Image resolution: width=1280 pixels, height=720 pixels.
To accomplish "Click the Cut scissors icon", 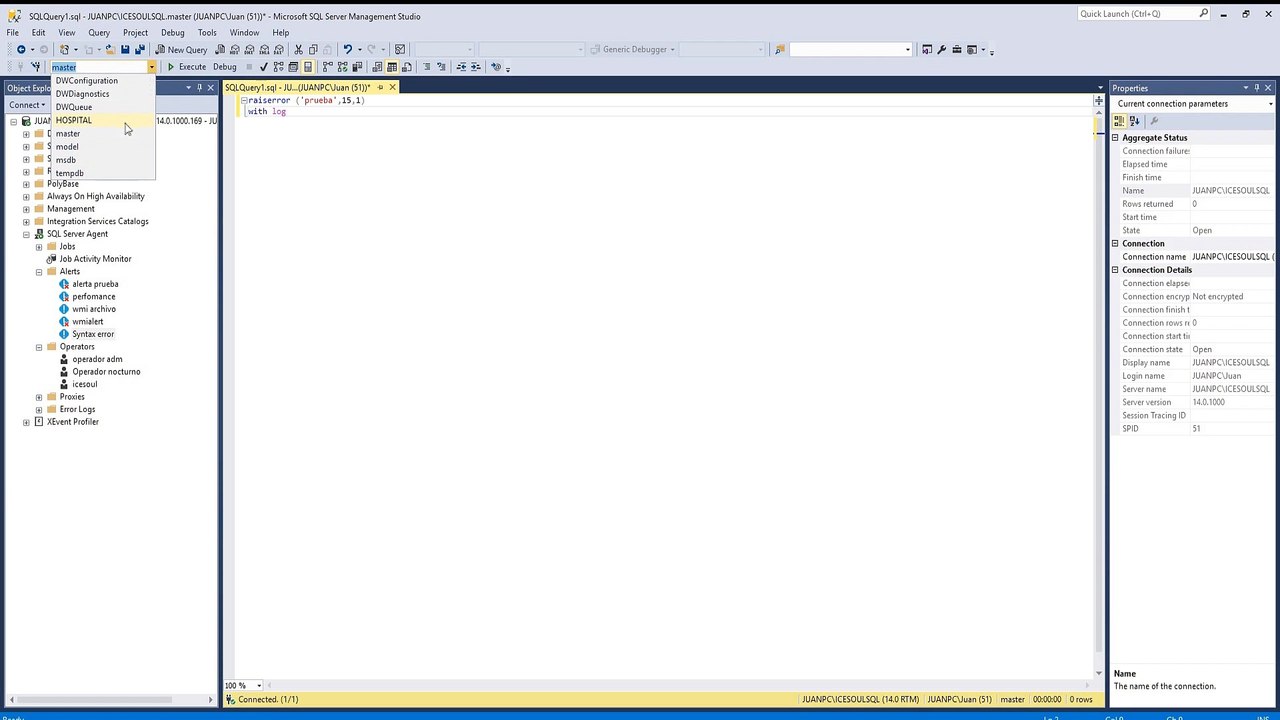I will click(299, 49).
